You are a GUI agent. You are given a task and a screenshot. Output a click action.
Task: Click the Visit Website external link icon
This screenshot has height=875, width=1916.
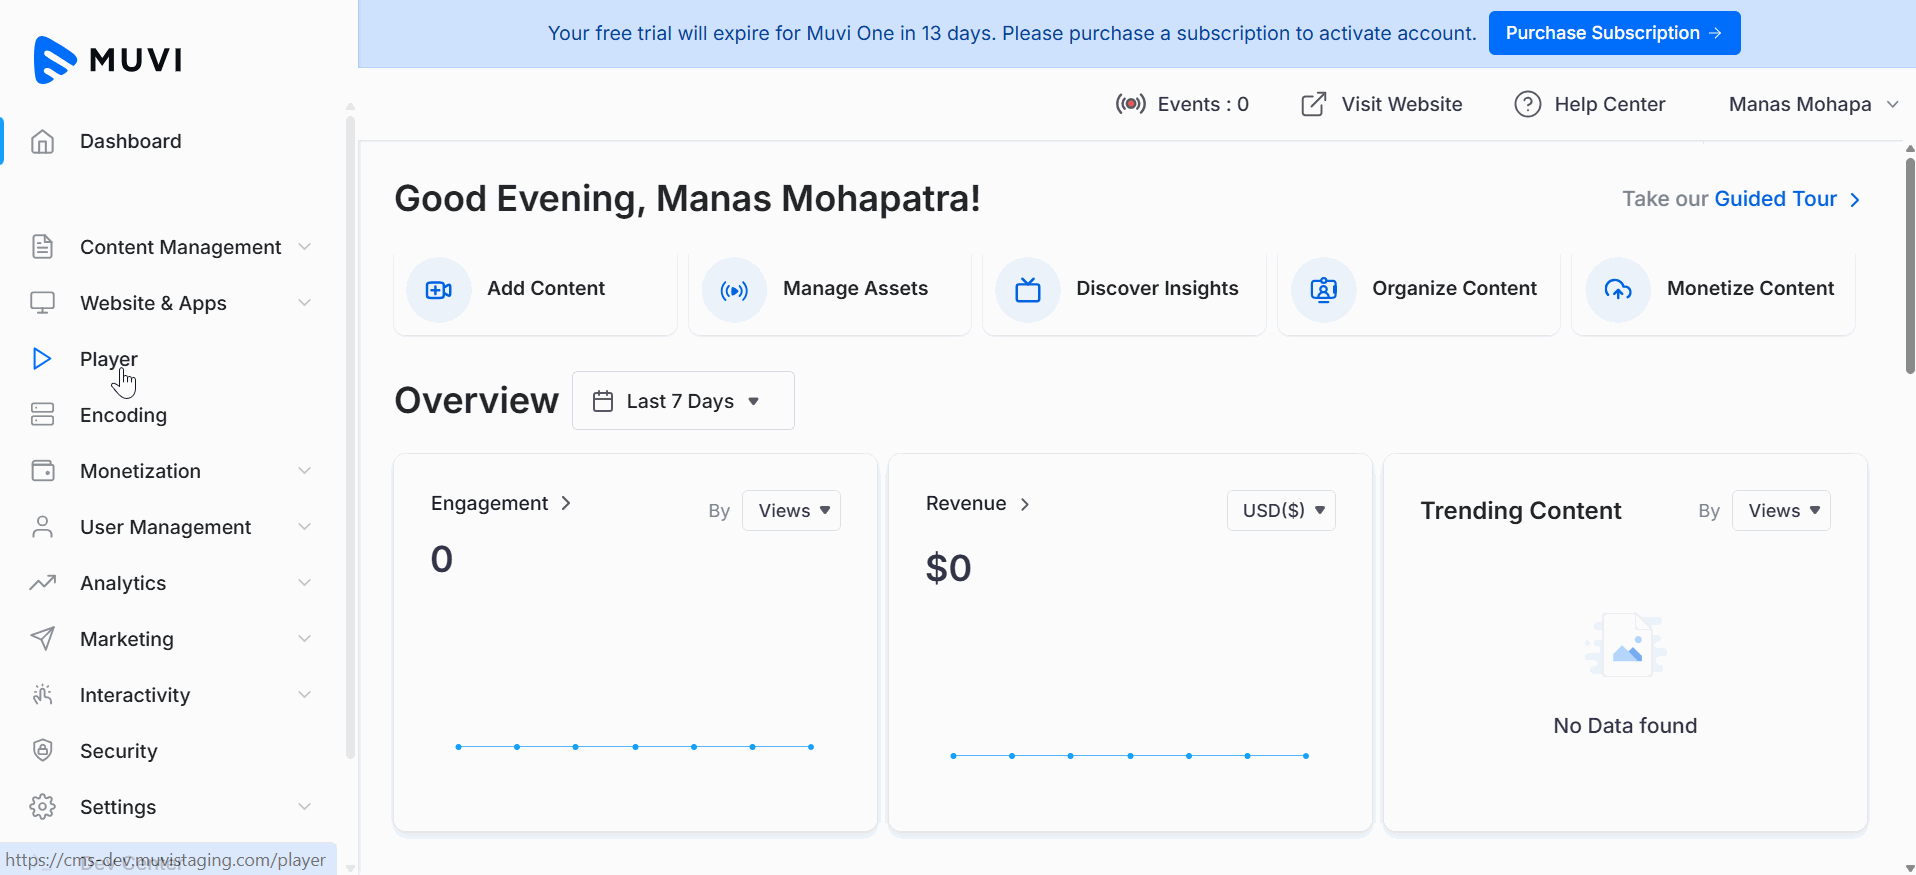(x=1313, y=104)
